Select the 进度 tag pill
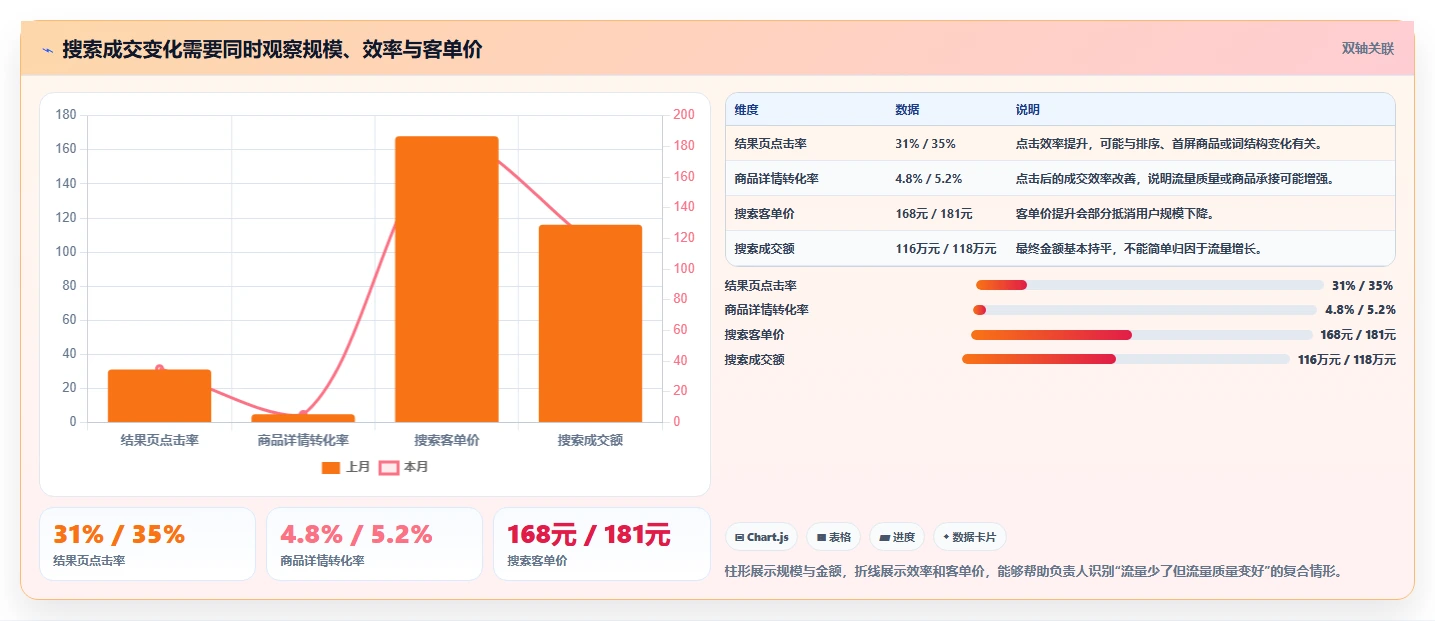 (x=897, y=537)
